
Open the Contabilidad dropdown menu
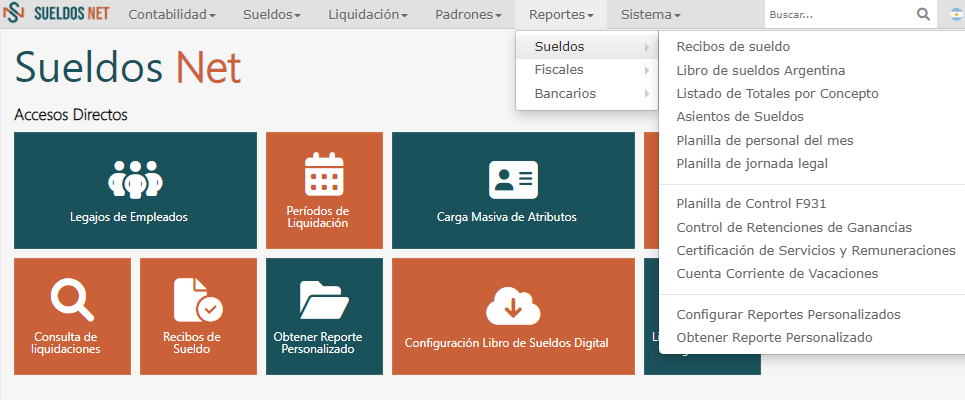172,15
